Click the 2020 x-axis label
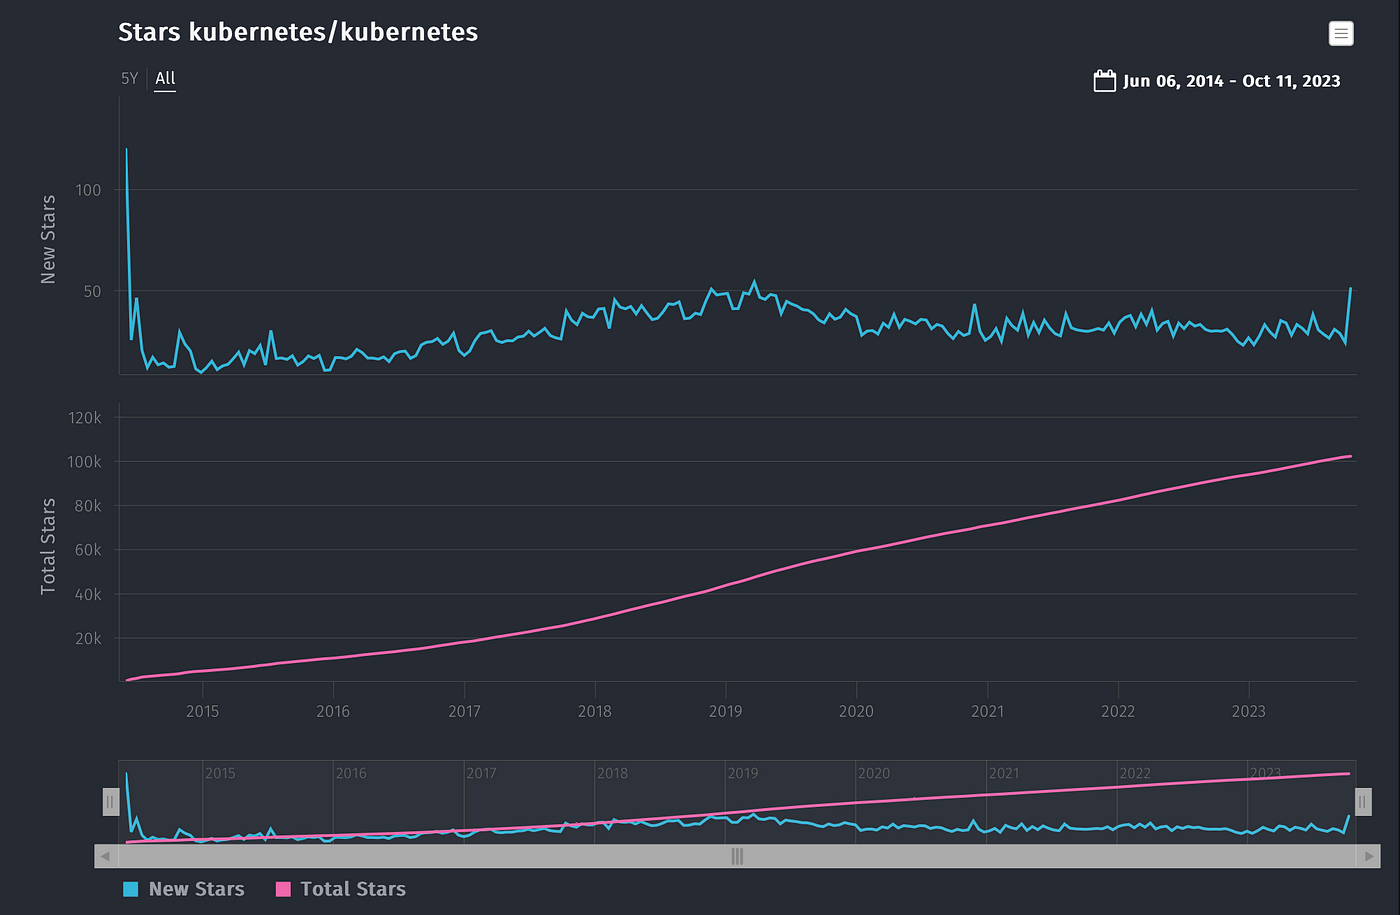Viewport: 1400px width, 915px height. 856,711
